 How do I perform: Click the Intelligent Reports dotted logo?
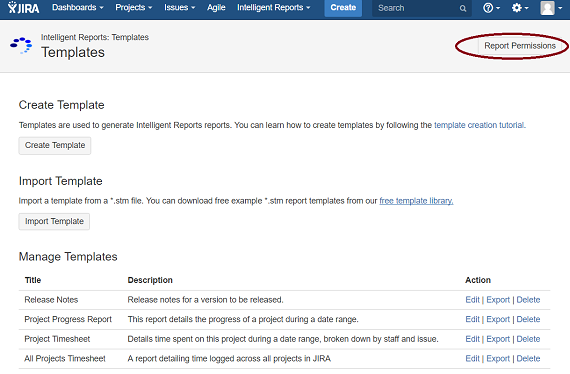[x=21, y=45]
